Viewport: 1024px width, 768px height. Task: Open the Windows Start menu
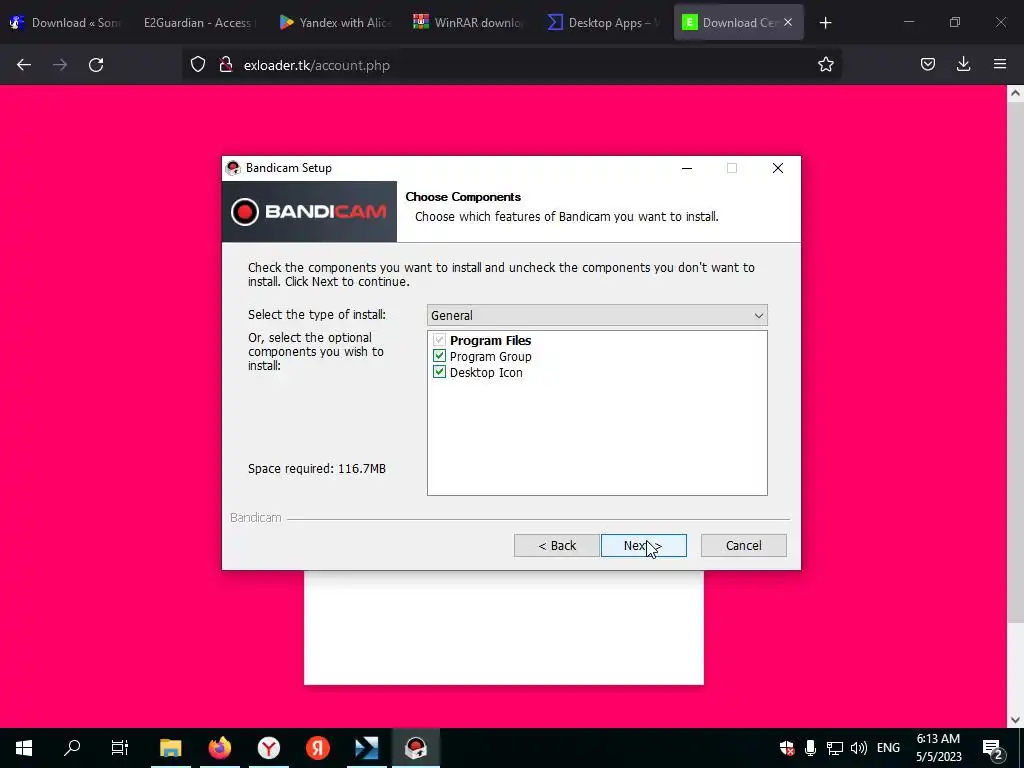point(24,747)
